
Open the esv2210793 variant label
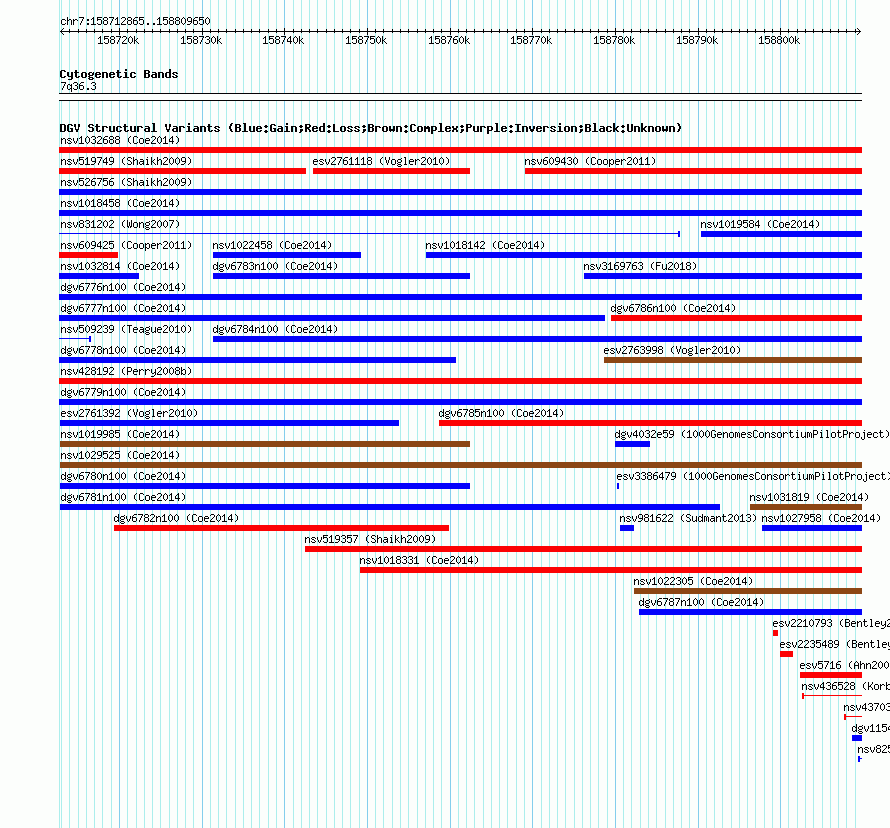pyautogui.click(x=830, y=623)
